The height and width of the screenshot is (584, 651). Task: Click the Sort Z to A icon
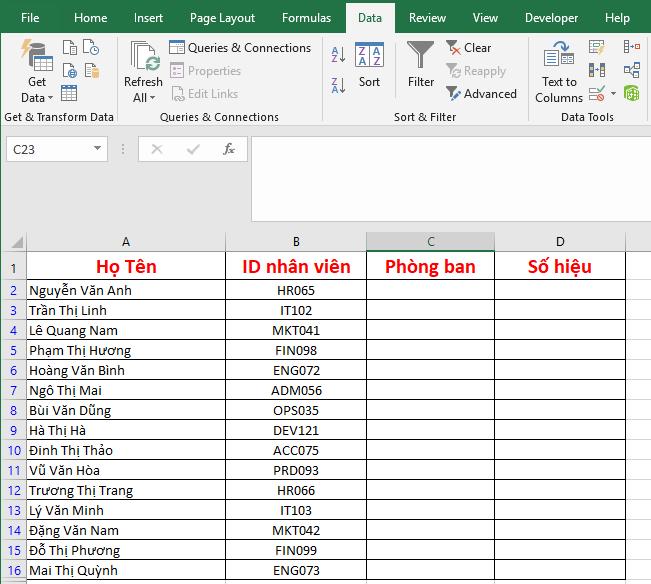click(338, 85)
